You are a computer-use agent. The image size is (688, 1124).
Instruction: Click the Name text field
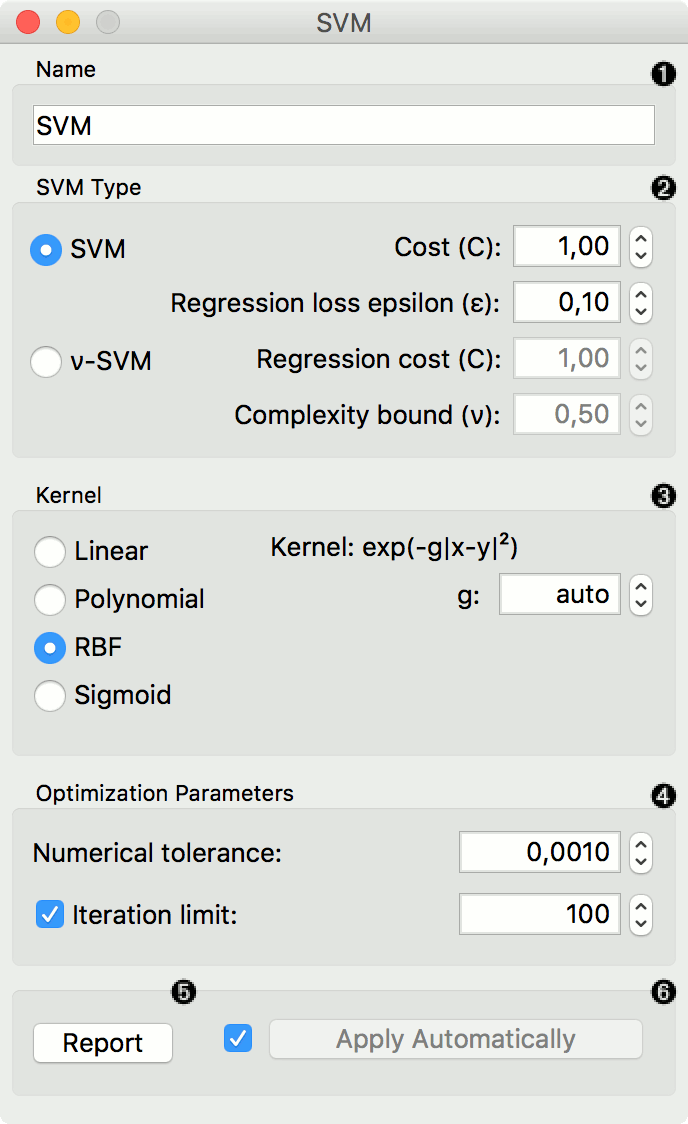pos(344,126)
